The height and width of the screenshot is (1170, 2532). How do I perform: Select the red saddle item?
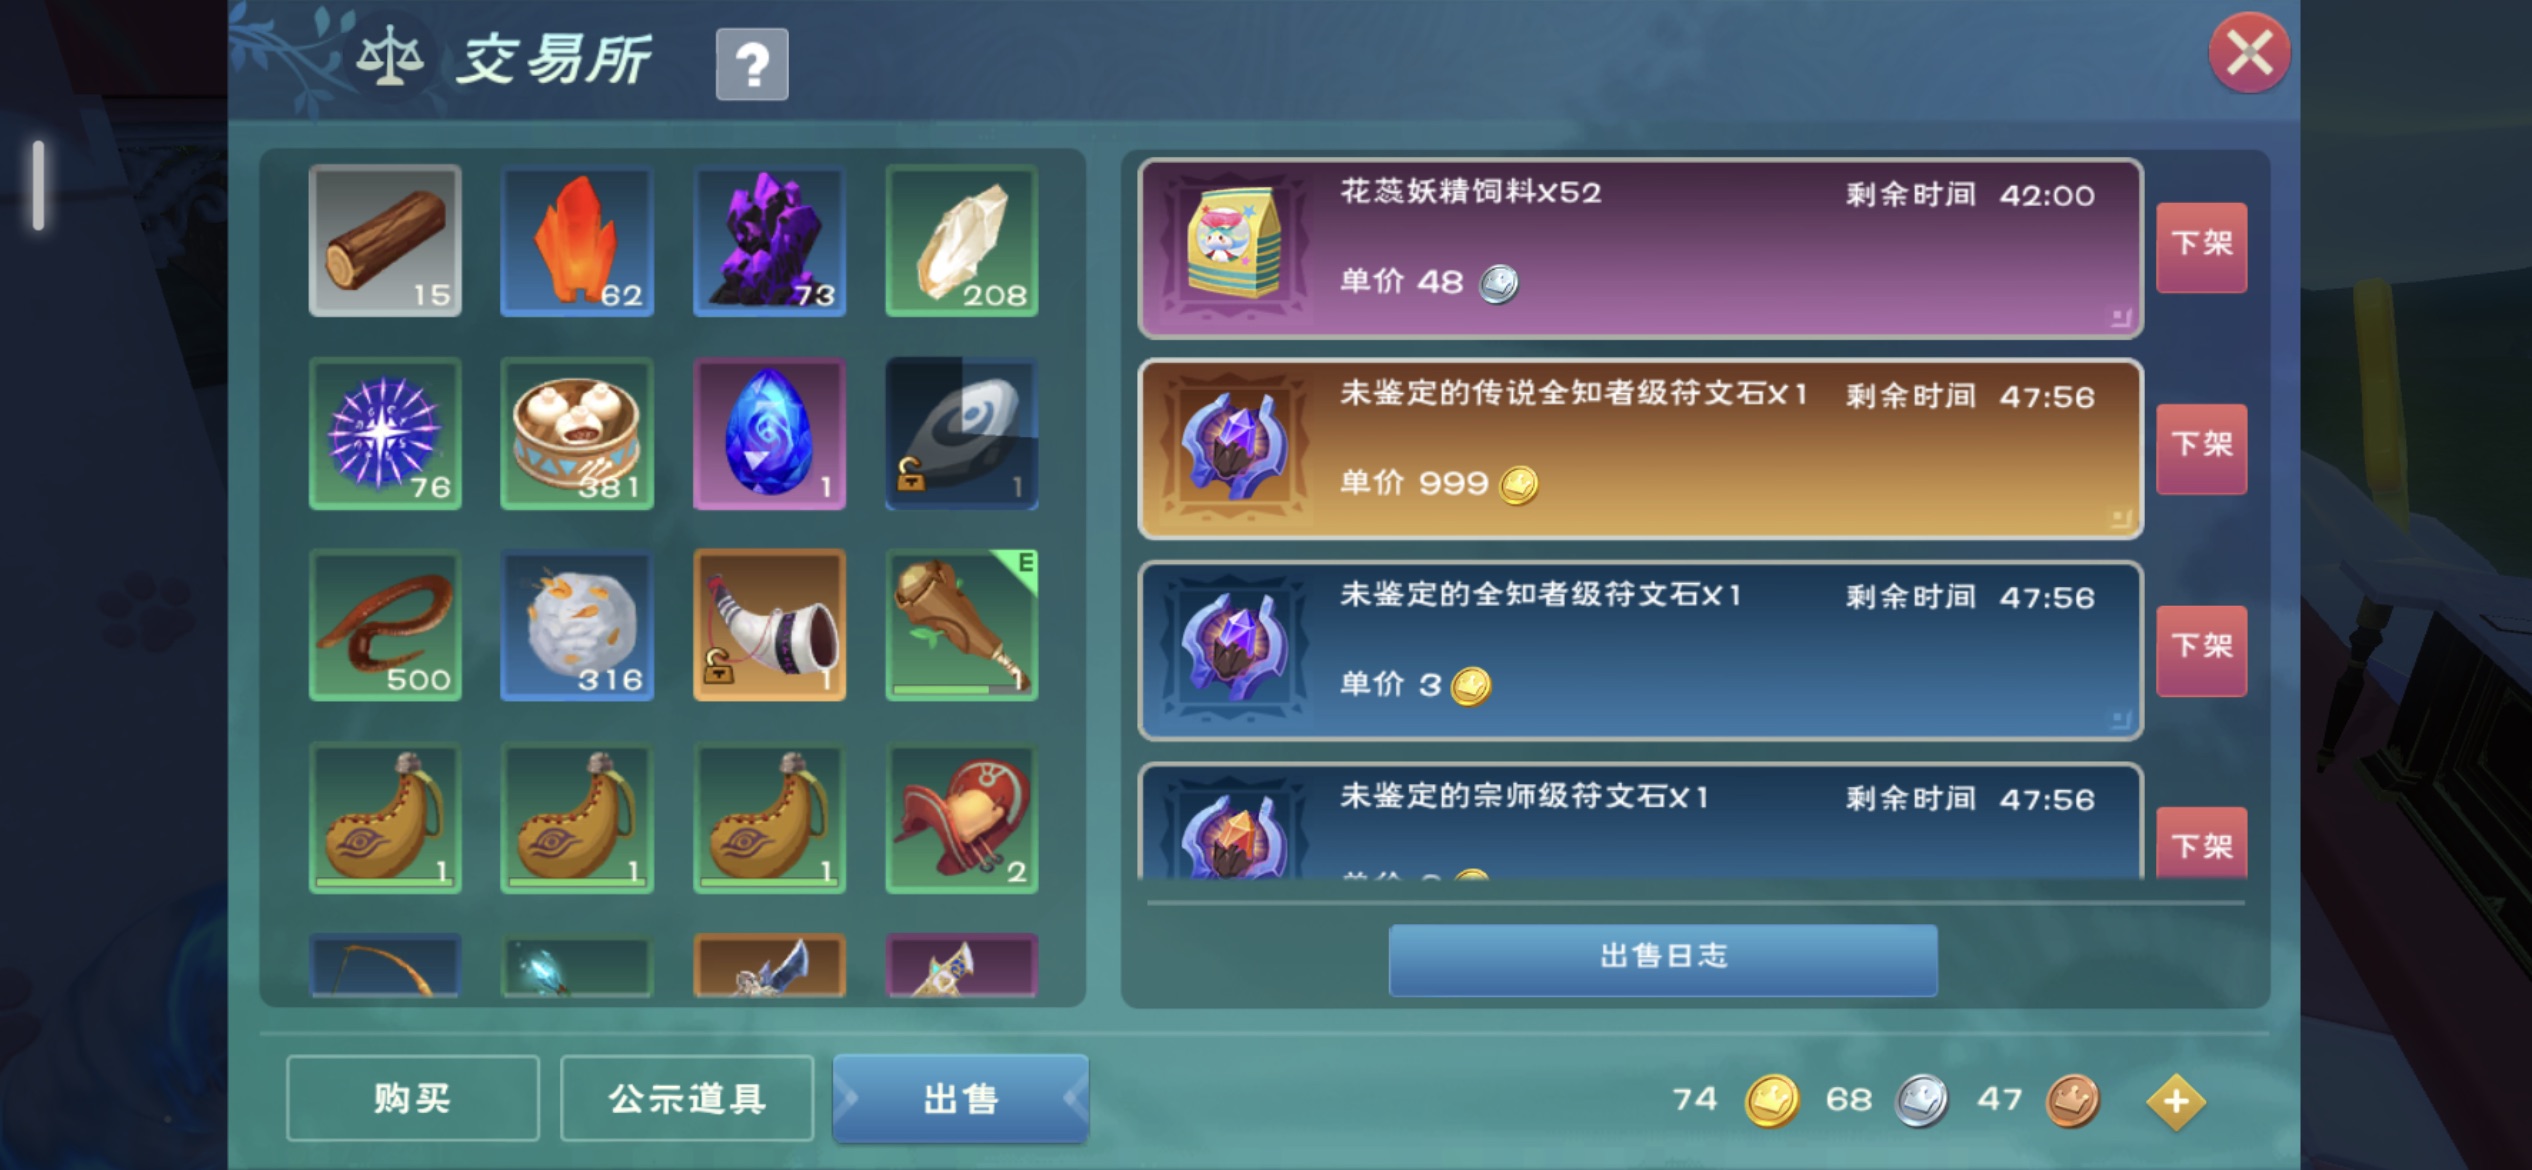pyautogui.click(x=962, y=818)
